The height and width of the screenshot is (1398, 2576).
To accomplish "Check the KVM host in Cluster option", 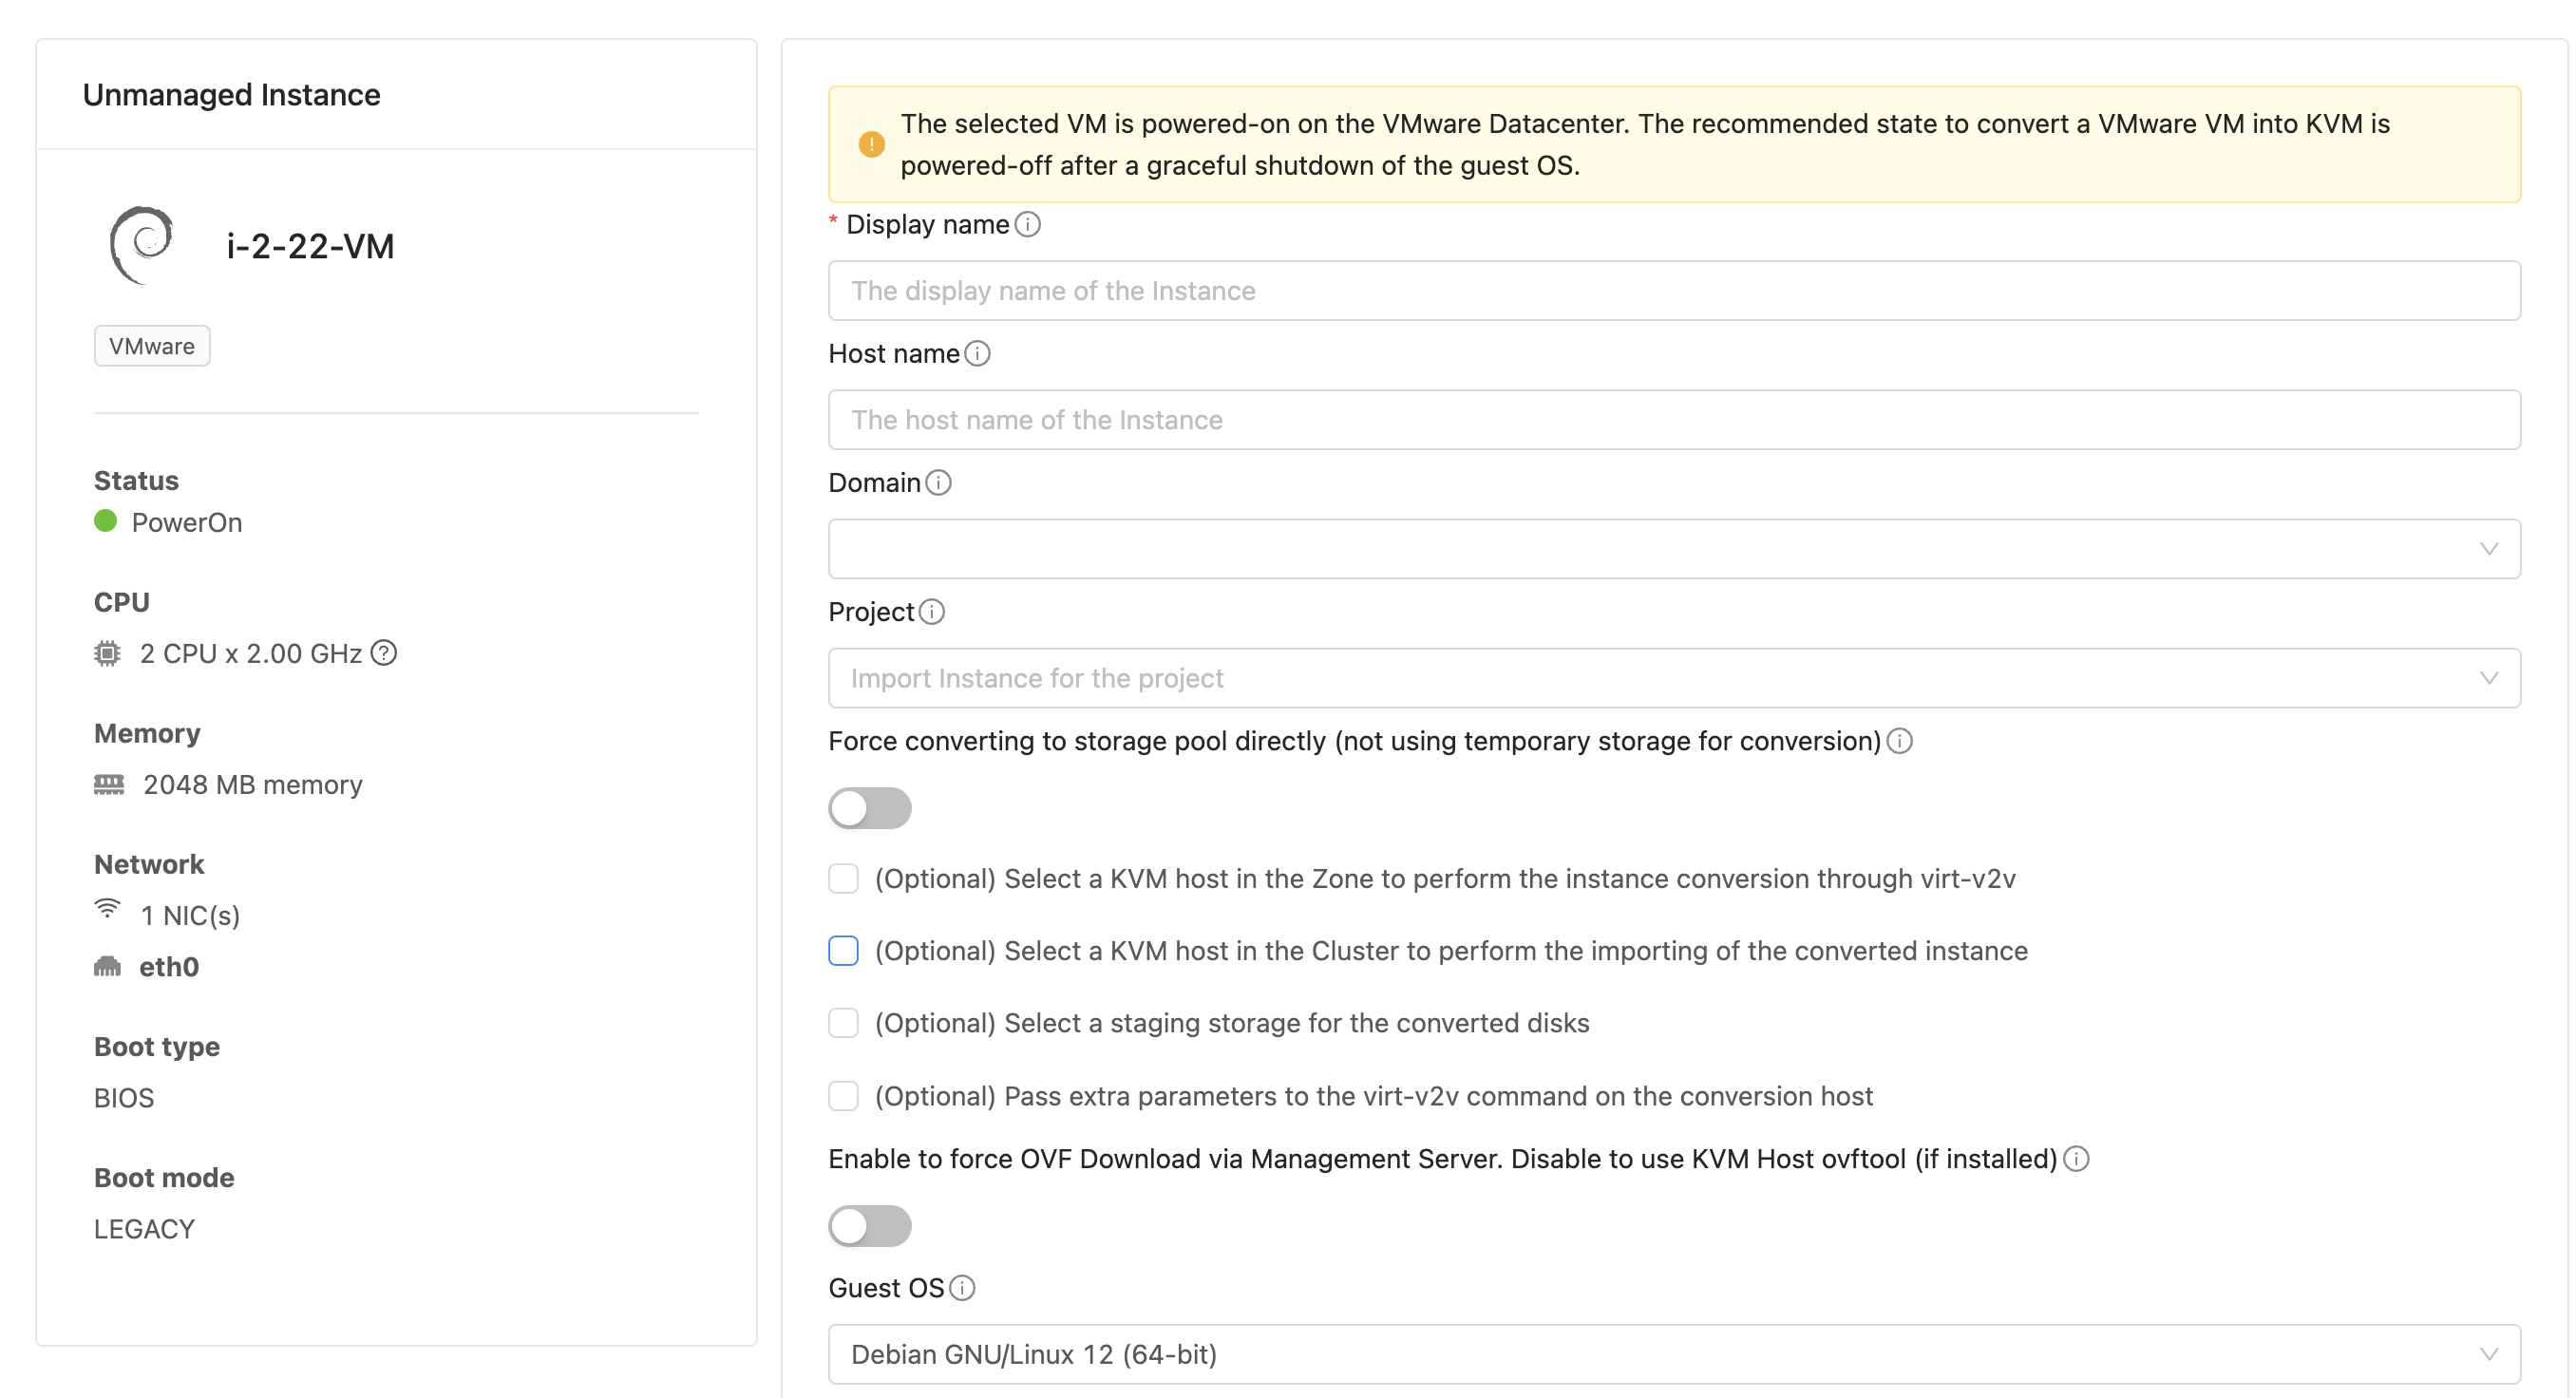I will click(x=843, y=950).
